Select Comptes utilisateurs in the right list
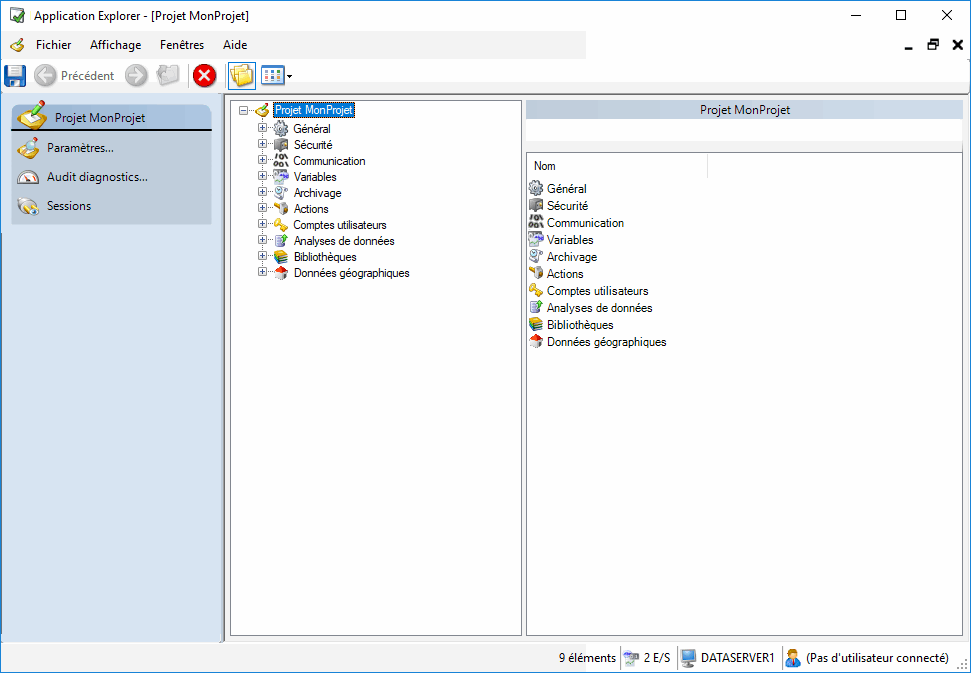Image resolution: width=971 pixels, height=673 pixels. (x=598, y=290)
